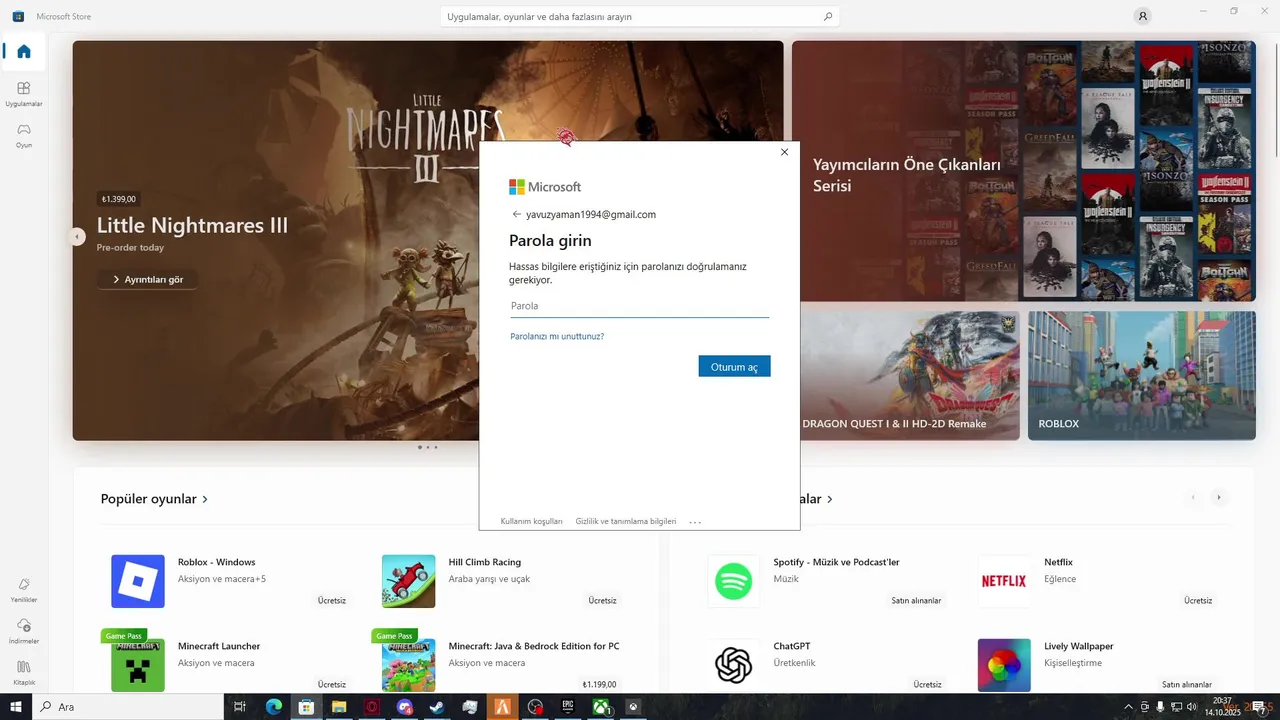Open the Spotify app icon

tap(733, 581)
